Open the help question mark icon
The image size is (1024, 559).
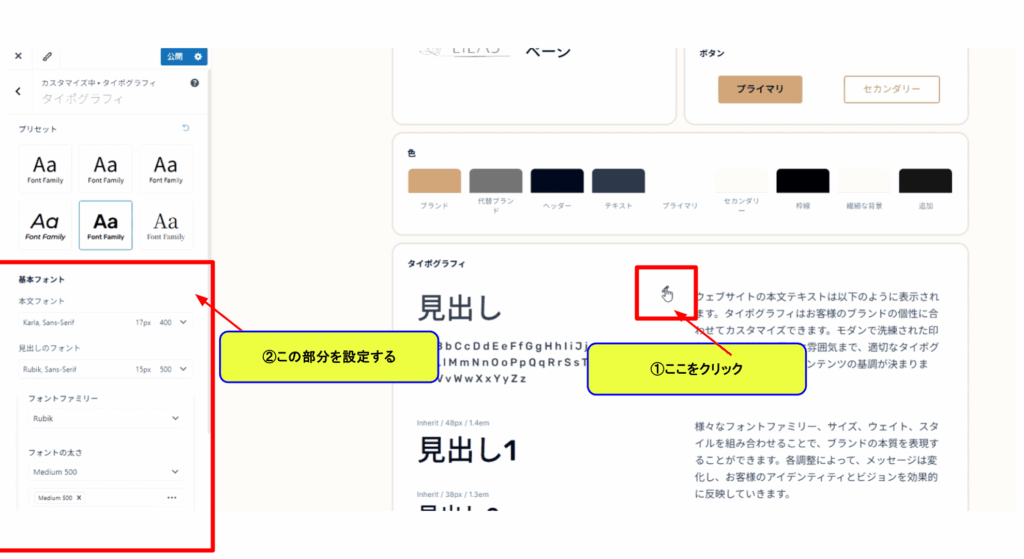(x=195, y=83)
